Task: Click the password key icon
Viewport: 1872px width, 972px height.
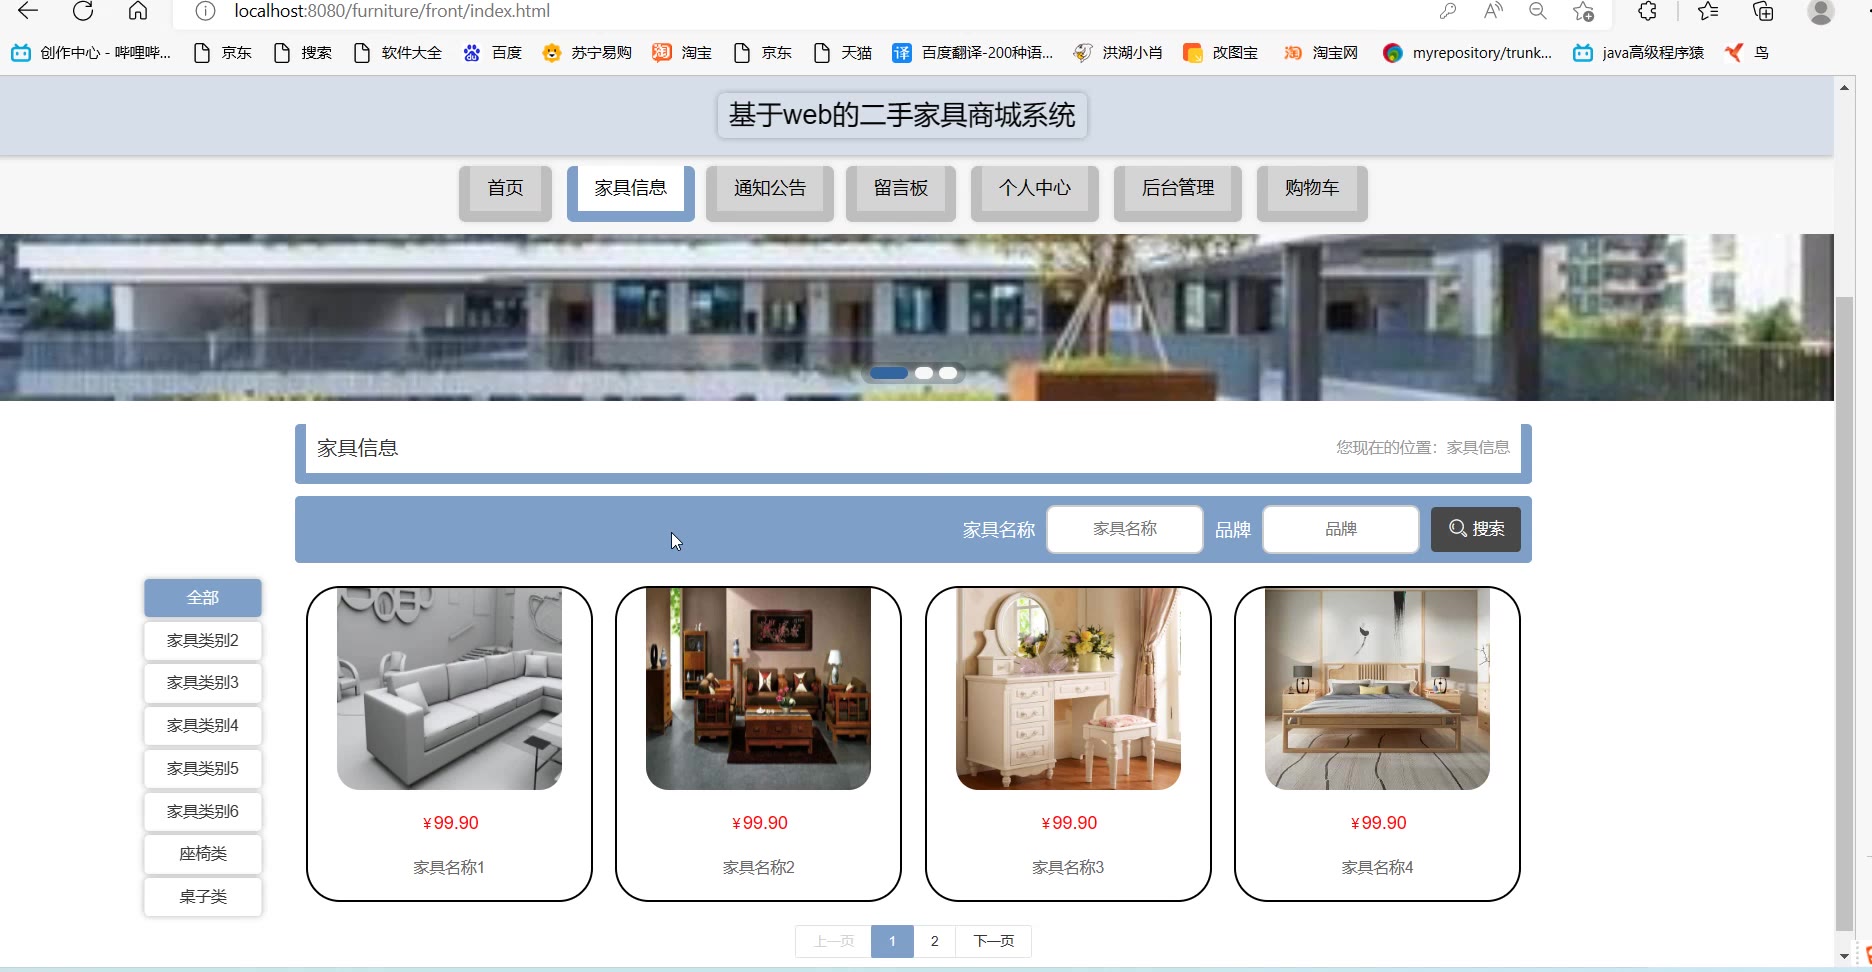Action: point(1447,11)
